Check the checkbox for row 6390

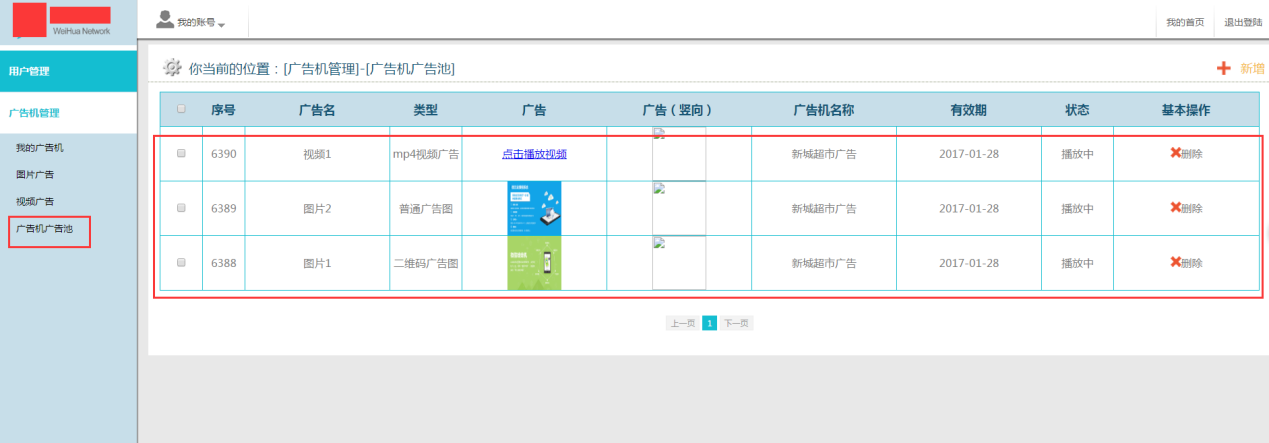coord(181,154)
